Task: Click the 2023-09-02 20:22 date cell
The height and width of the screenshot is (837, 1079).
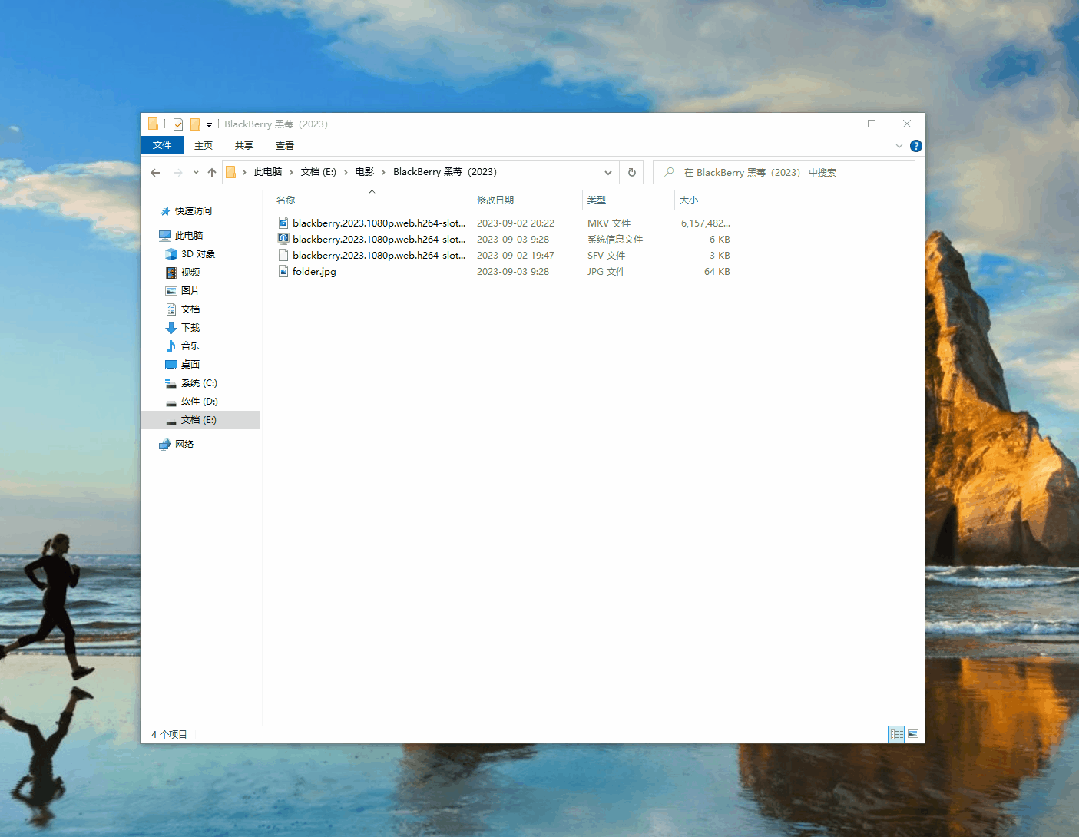Action: (x=515, y=223)
